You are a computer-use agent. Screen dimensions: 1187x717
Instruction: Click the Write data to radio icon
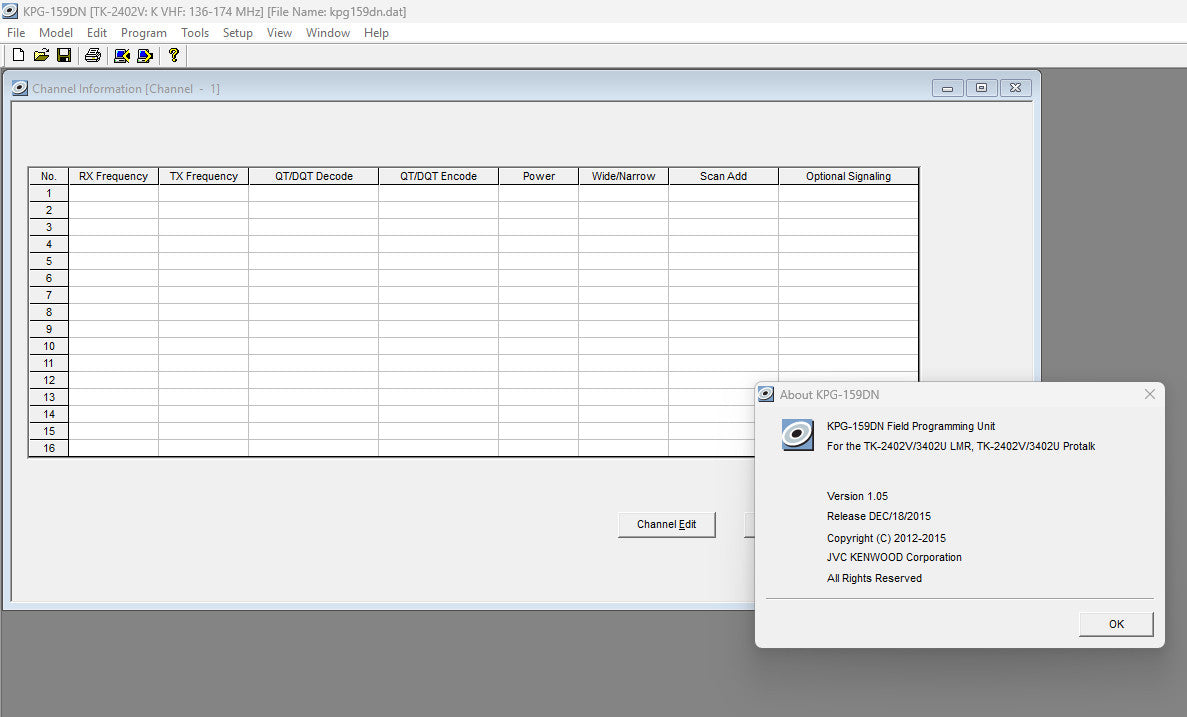coord(145,55)
